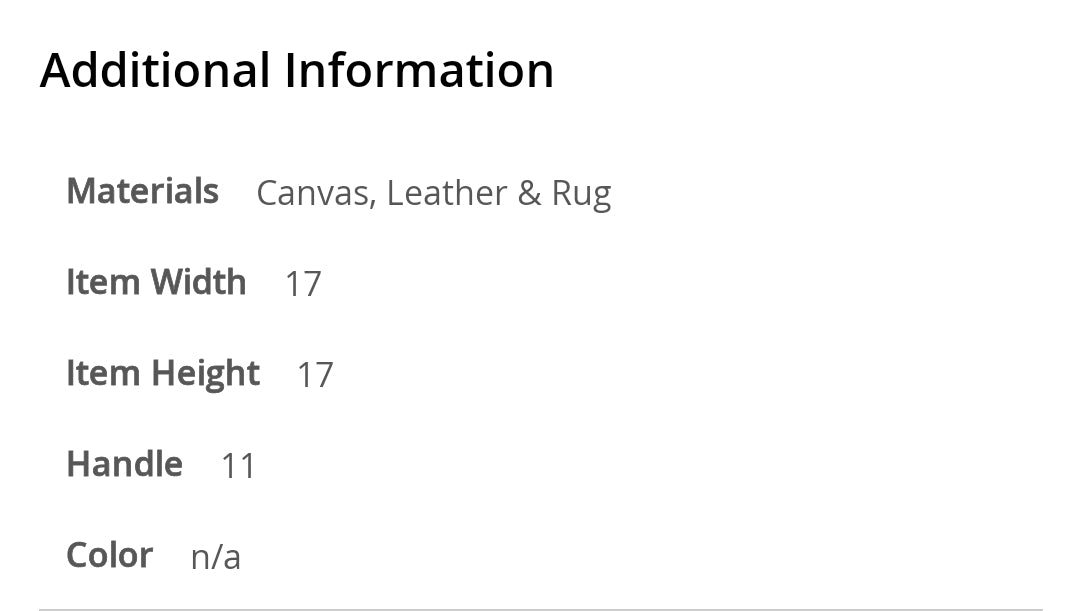Select the Handle value 11
Image resolution: width=1079 pixels, height=611 pixels.
238,467
